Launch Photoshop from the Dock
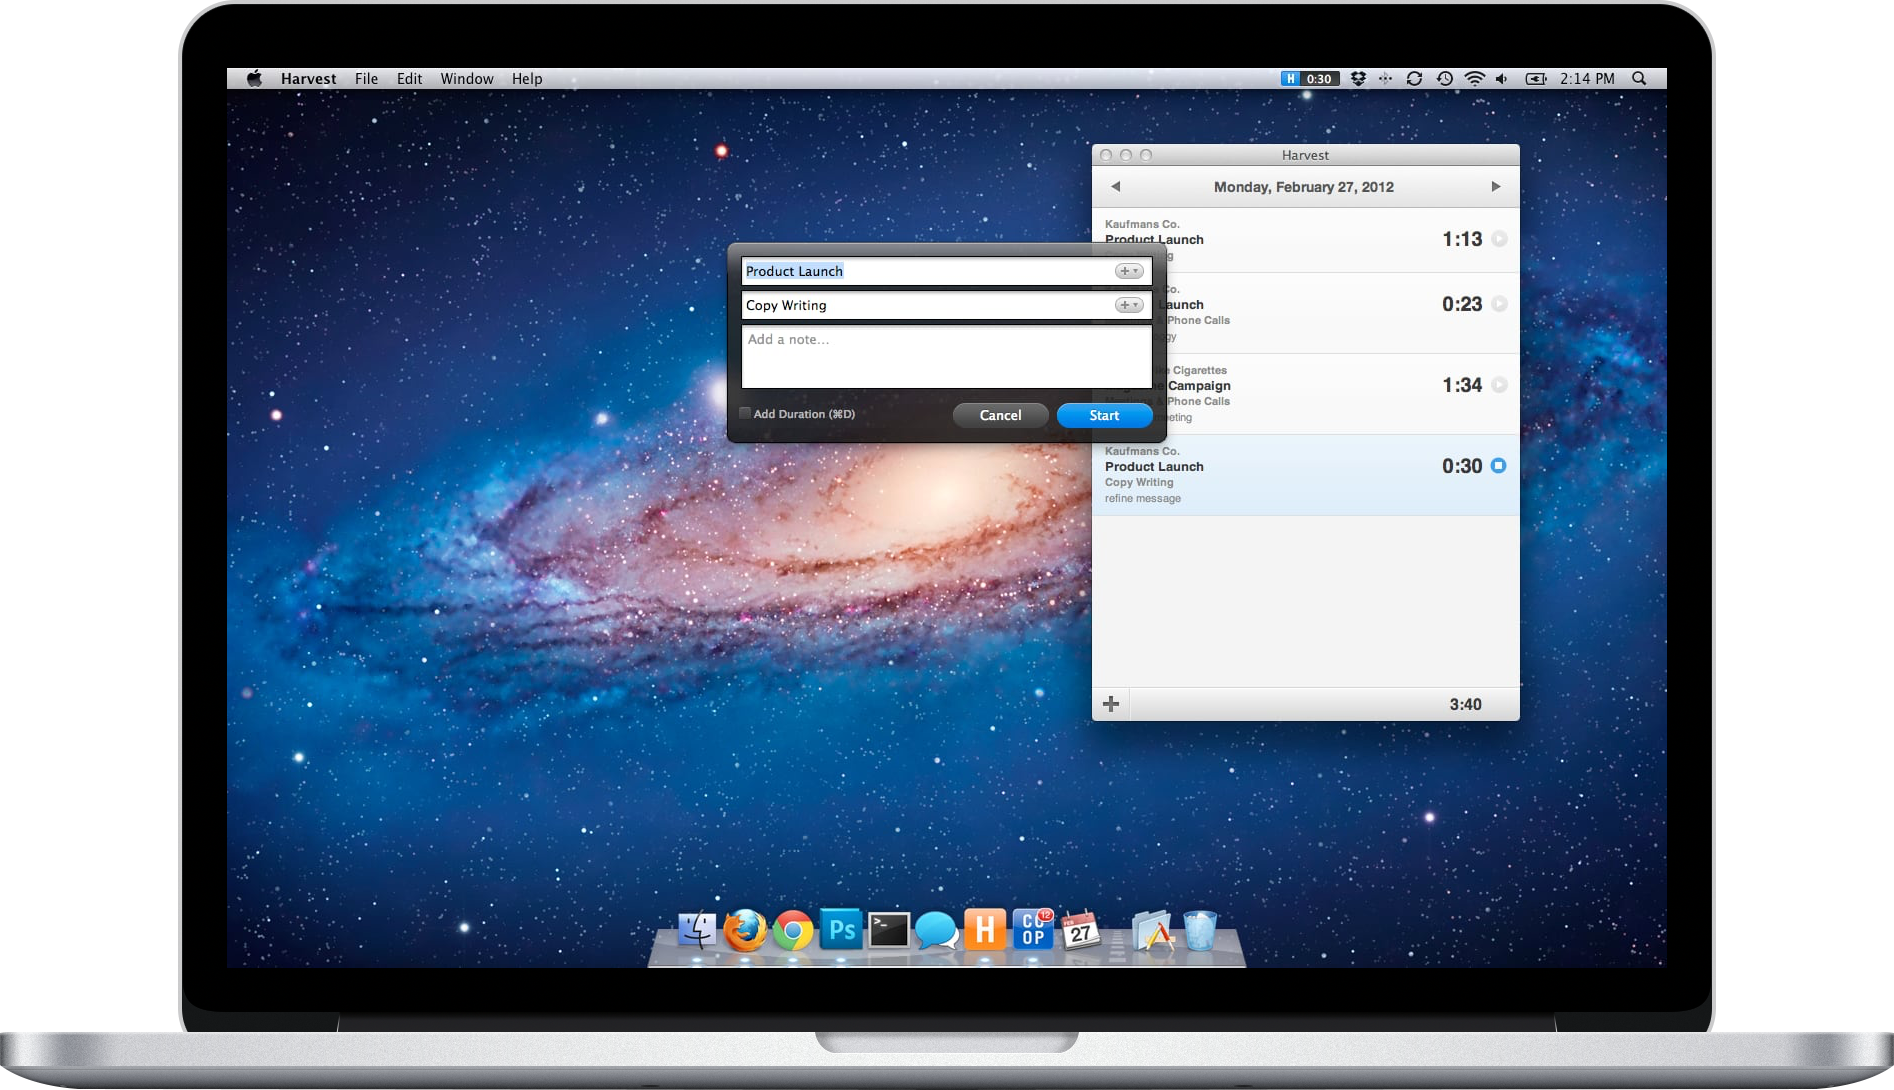Screen dimensions: 1894x1090 [x=841, y=930]
